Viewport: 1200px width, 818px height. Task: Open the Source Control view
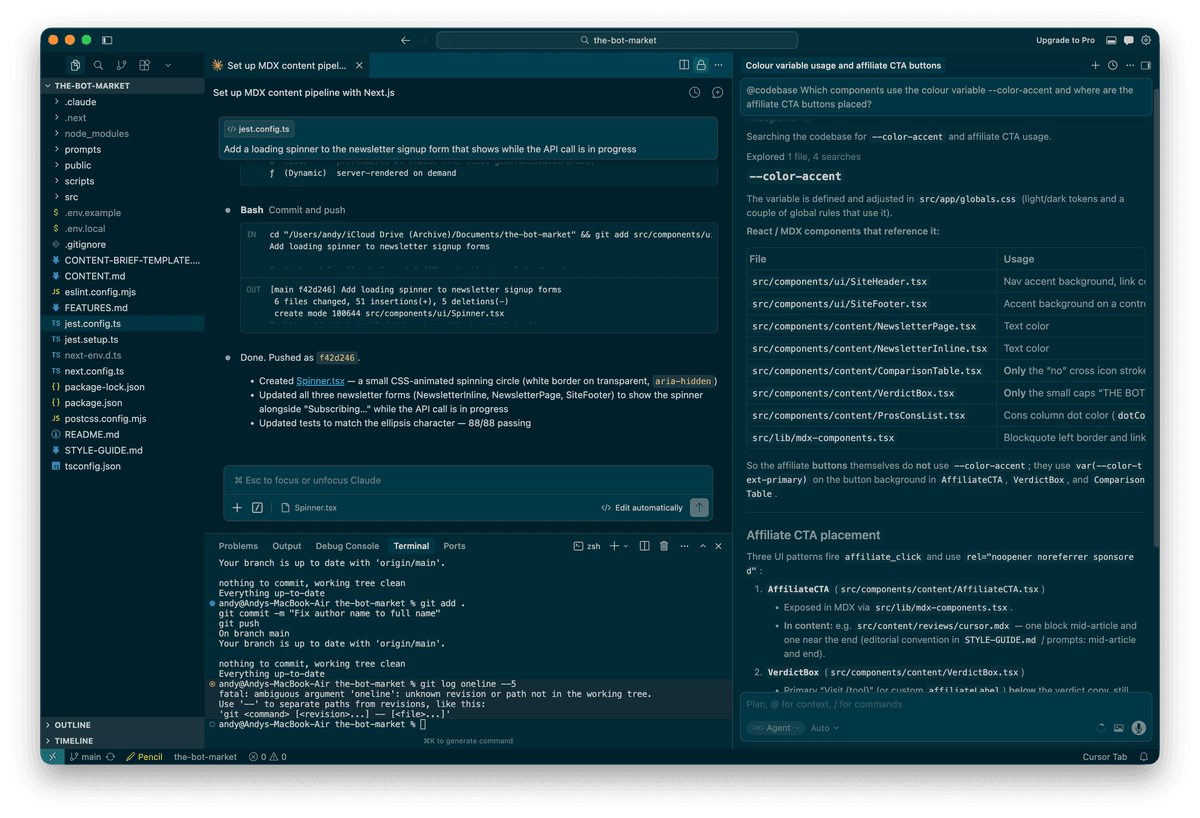coord(121,64)
